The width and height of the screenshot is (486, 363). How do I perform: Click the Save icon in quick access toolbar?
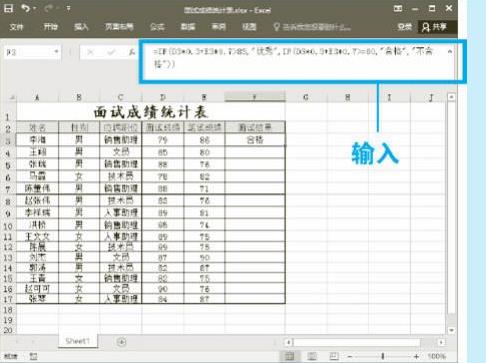[8, 8]
